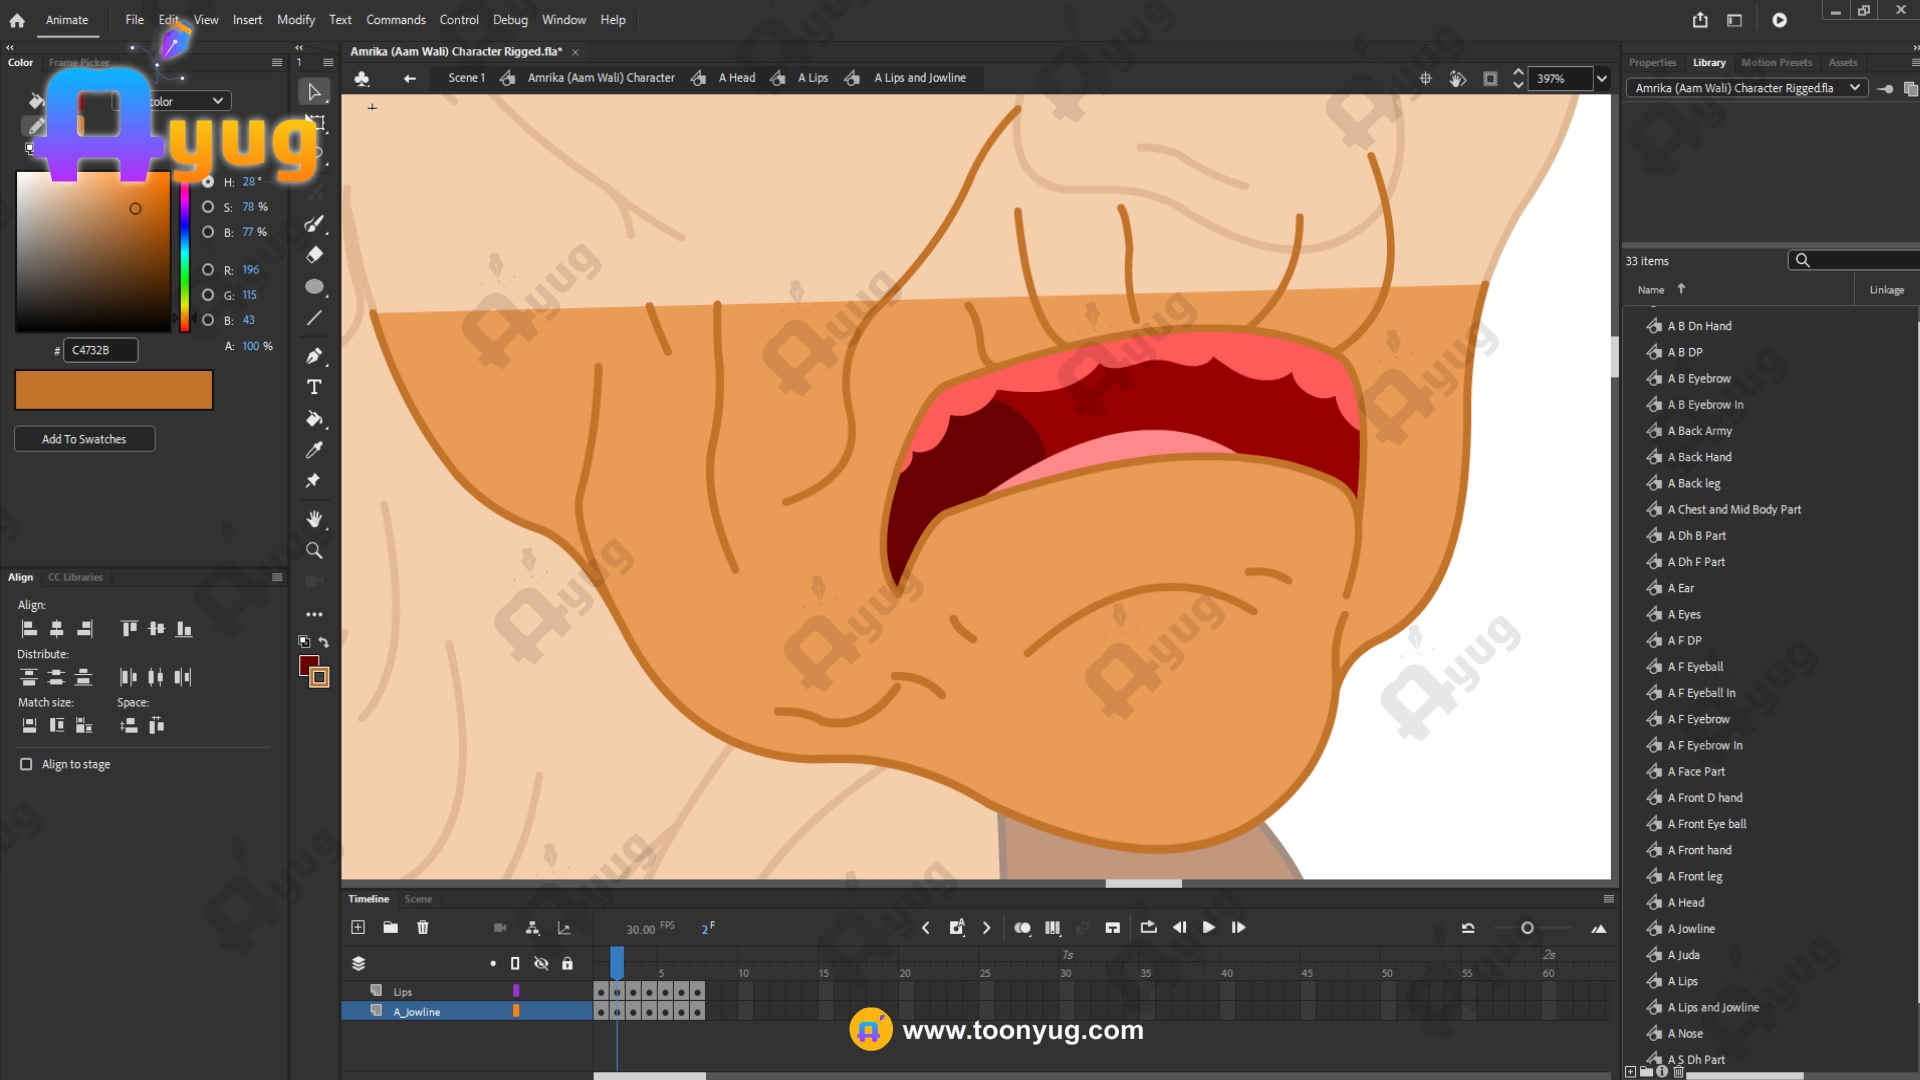Click the Add To Swatches button
Screen dimensions: 1920x1080
click(x=84, y=439)
